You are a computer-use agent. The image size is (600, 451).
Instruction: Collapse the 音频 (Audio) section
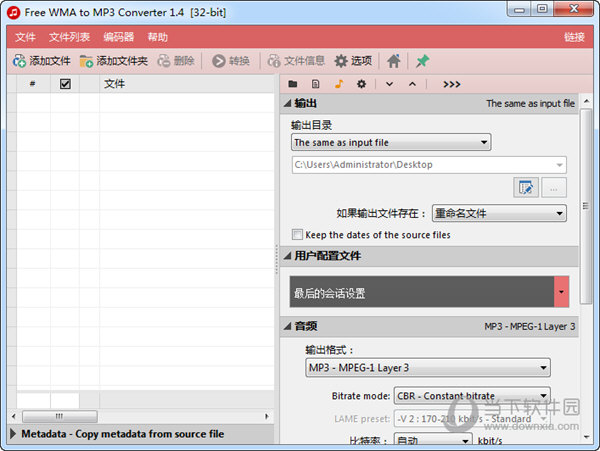[x=288, y=326]
